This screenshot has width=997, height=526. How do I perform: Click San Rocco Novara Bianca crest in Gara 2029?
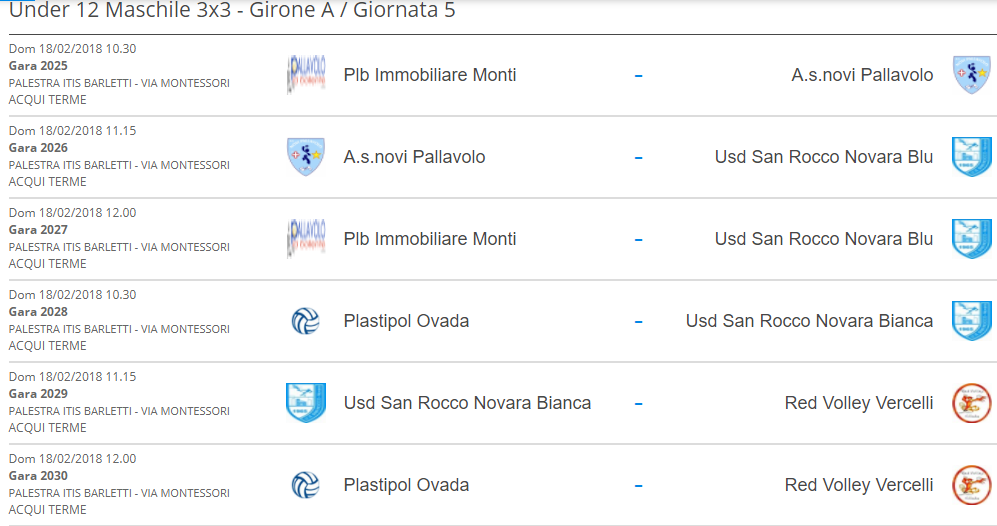306,403
